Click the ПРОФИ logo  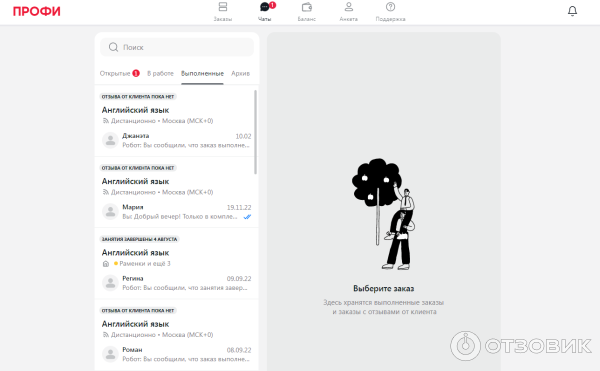click(x=37, y=11)
